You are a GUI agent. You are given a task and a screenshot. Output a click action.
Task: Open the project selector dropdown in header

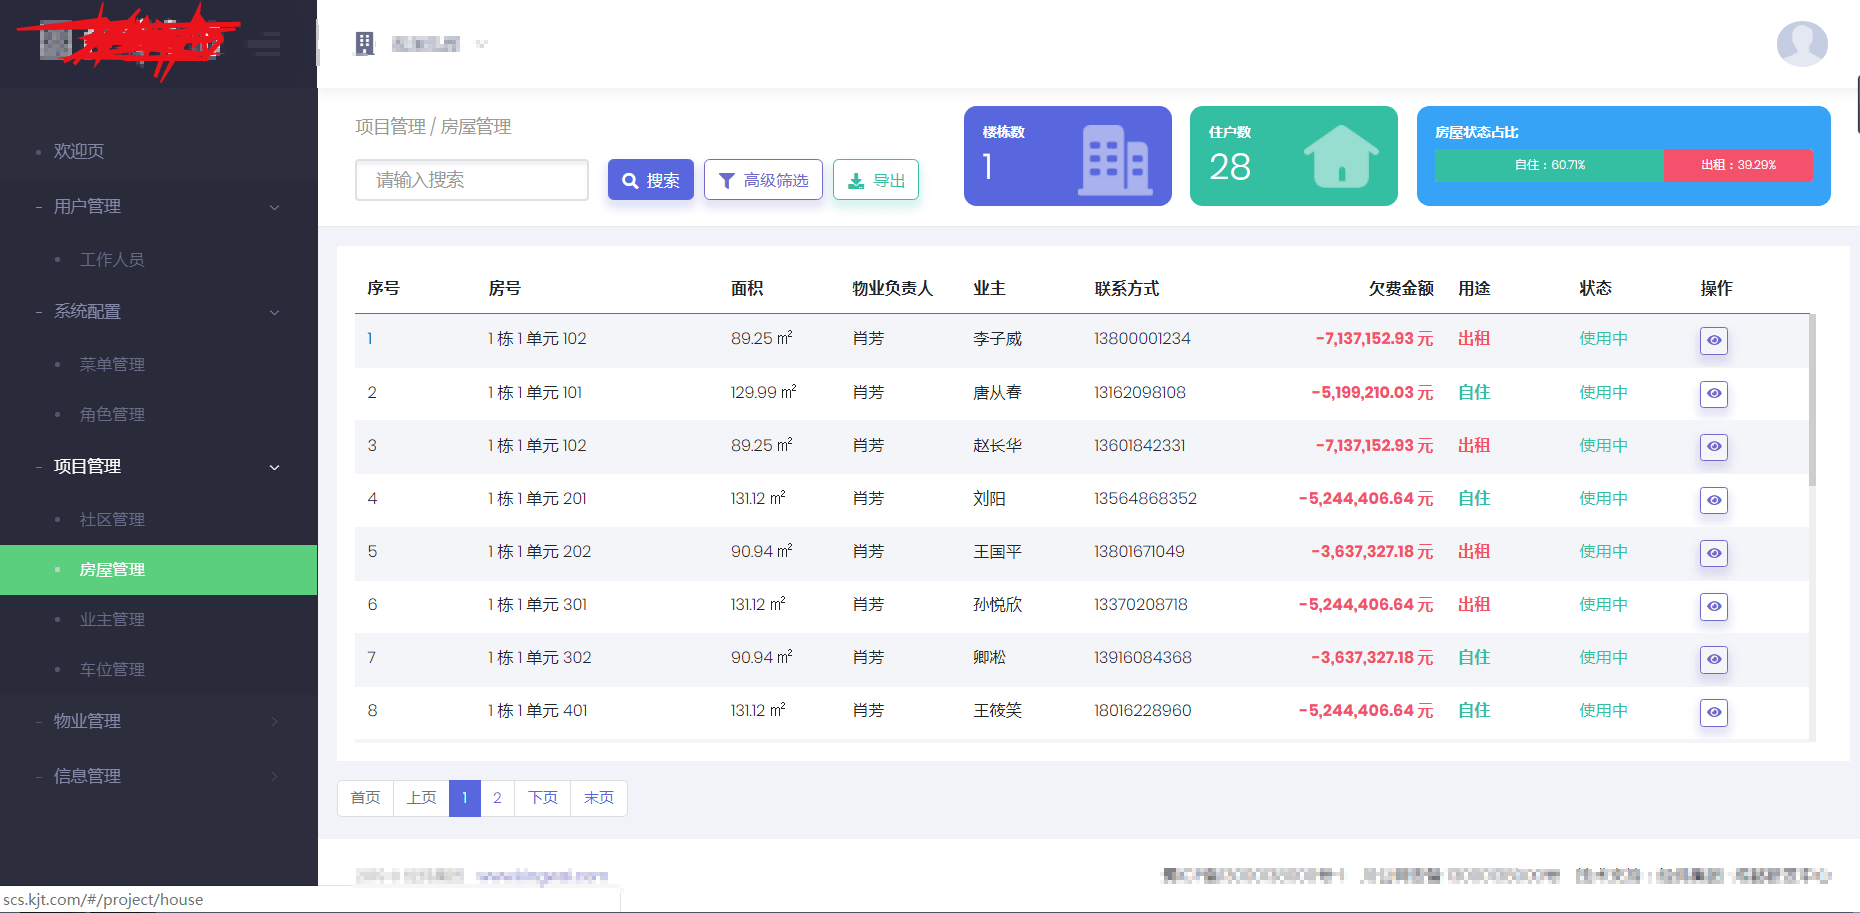[x=437, y=44]
